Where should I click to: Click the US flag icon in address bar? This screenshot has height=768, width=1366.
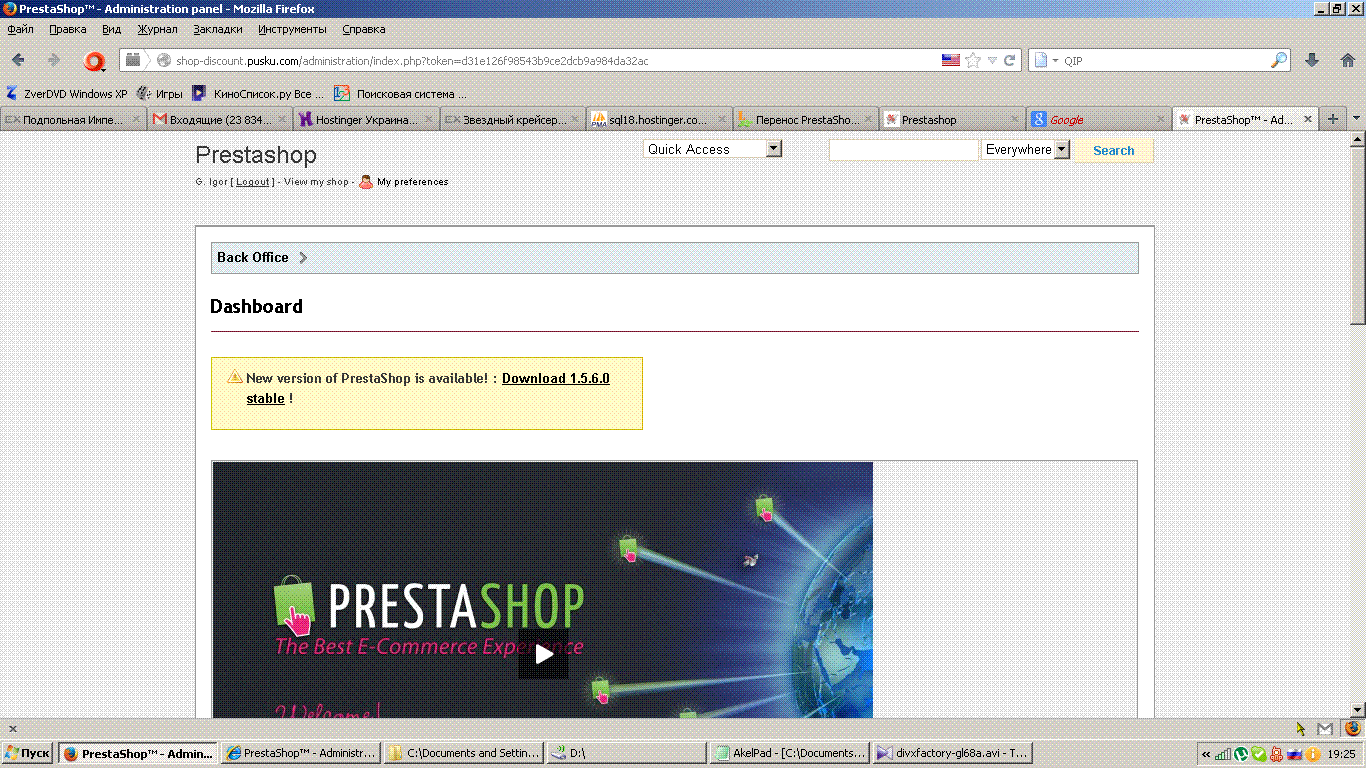[x=951, y=60]
